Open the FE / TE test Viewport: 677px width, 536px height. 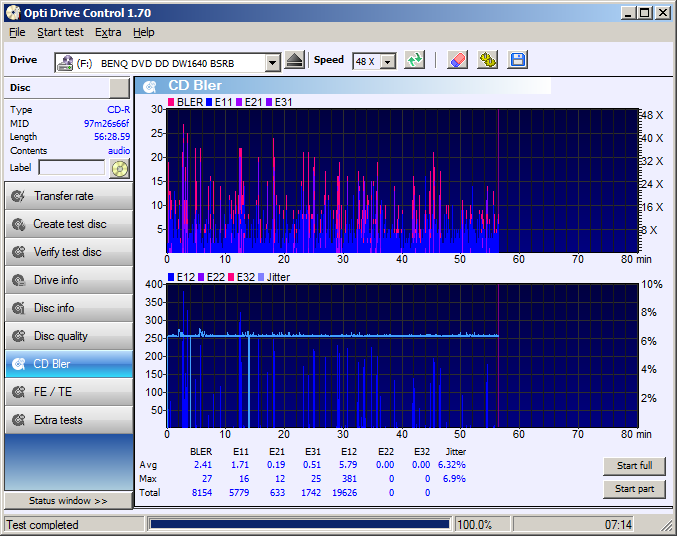click(x=69, y=392)
